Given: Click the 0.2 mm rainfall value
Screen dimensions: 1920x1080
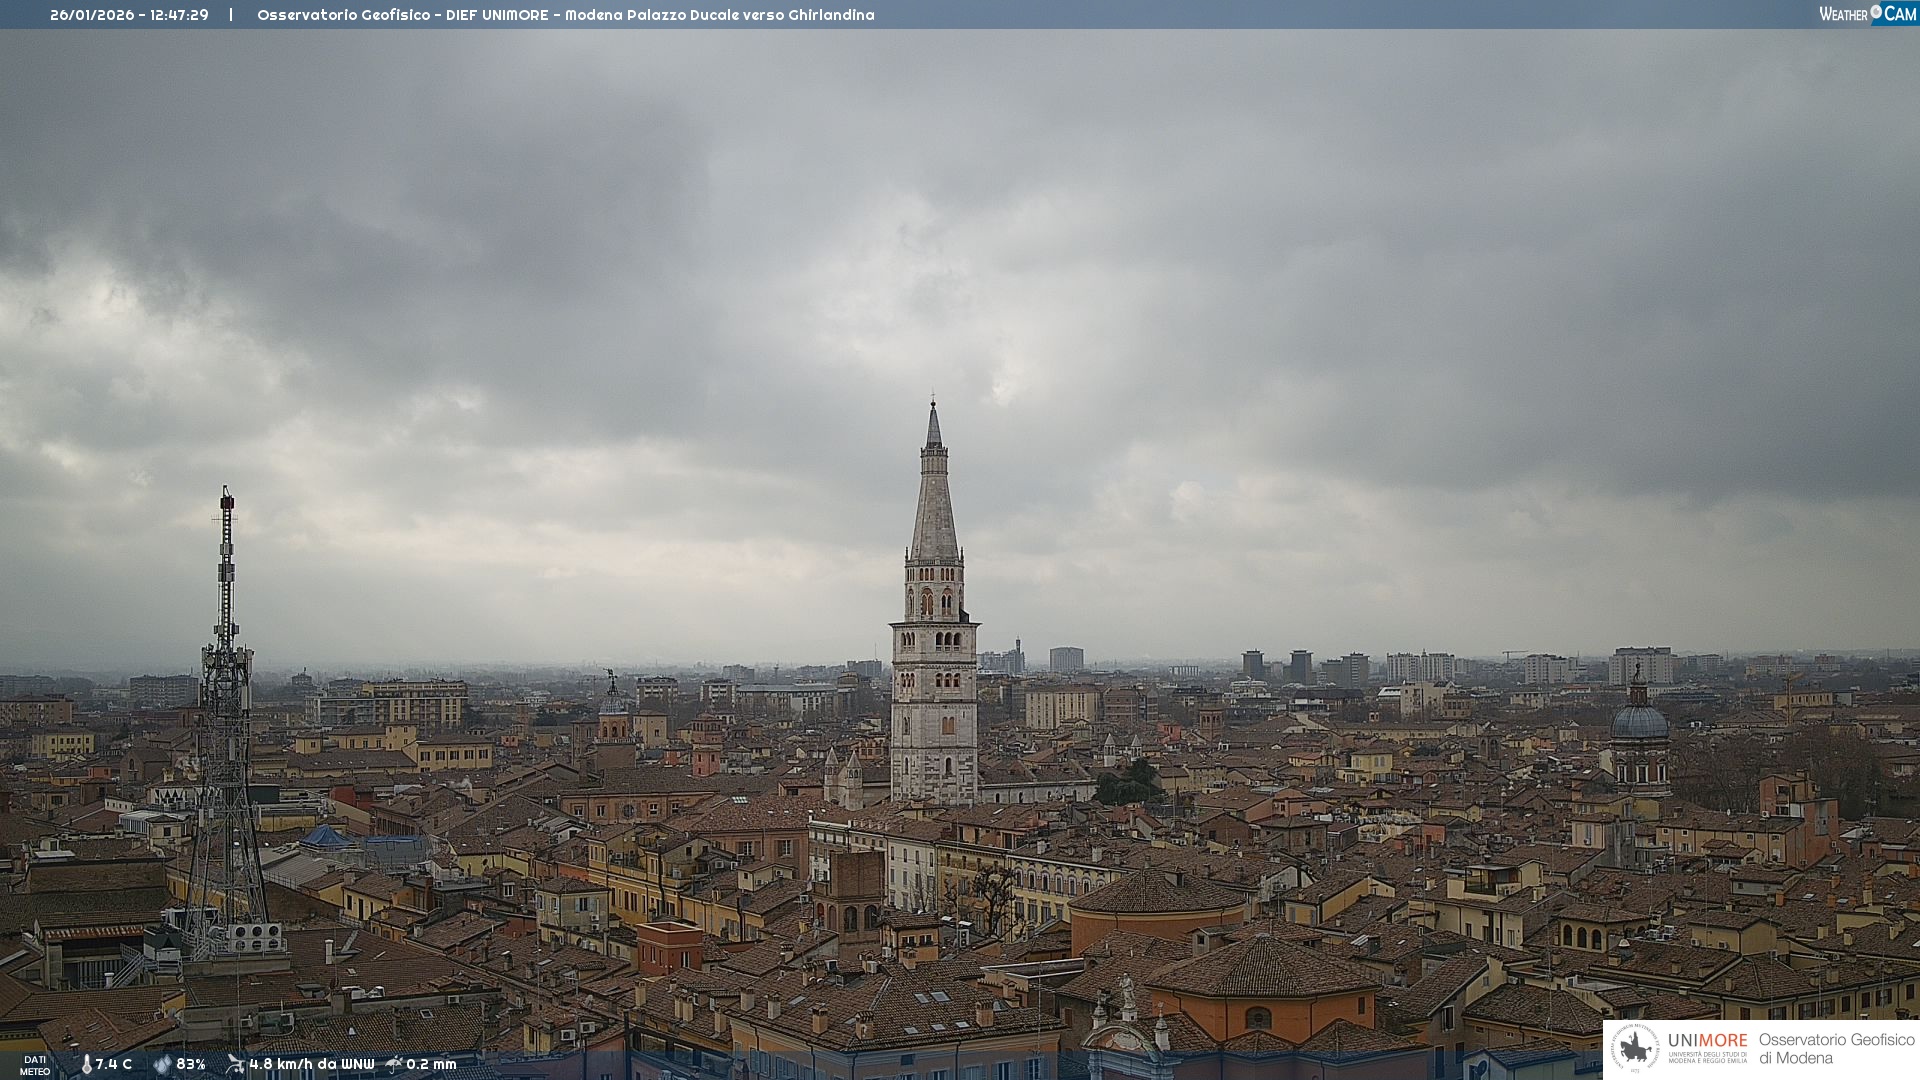Looking at the screenshot, I should pos(431,1064).
